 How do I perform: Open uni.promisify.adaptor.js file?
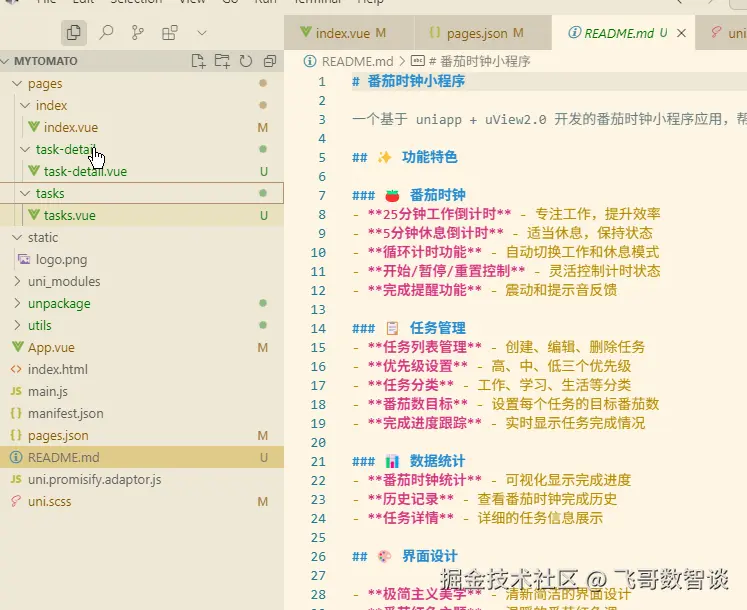click(x=94, y=479)
